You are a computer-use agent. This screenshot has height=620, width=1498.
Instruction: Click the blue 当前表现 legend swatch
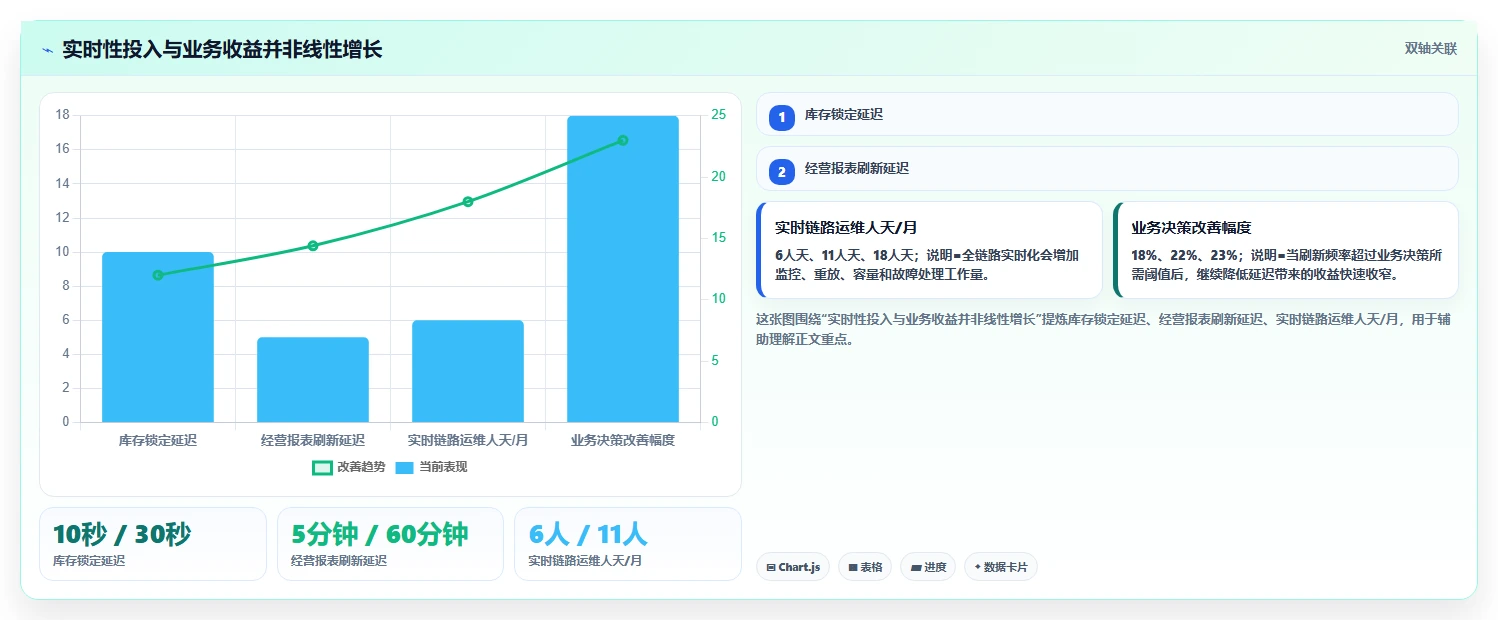[405, 467]
